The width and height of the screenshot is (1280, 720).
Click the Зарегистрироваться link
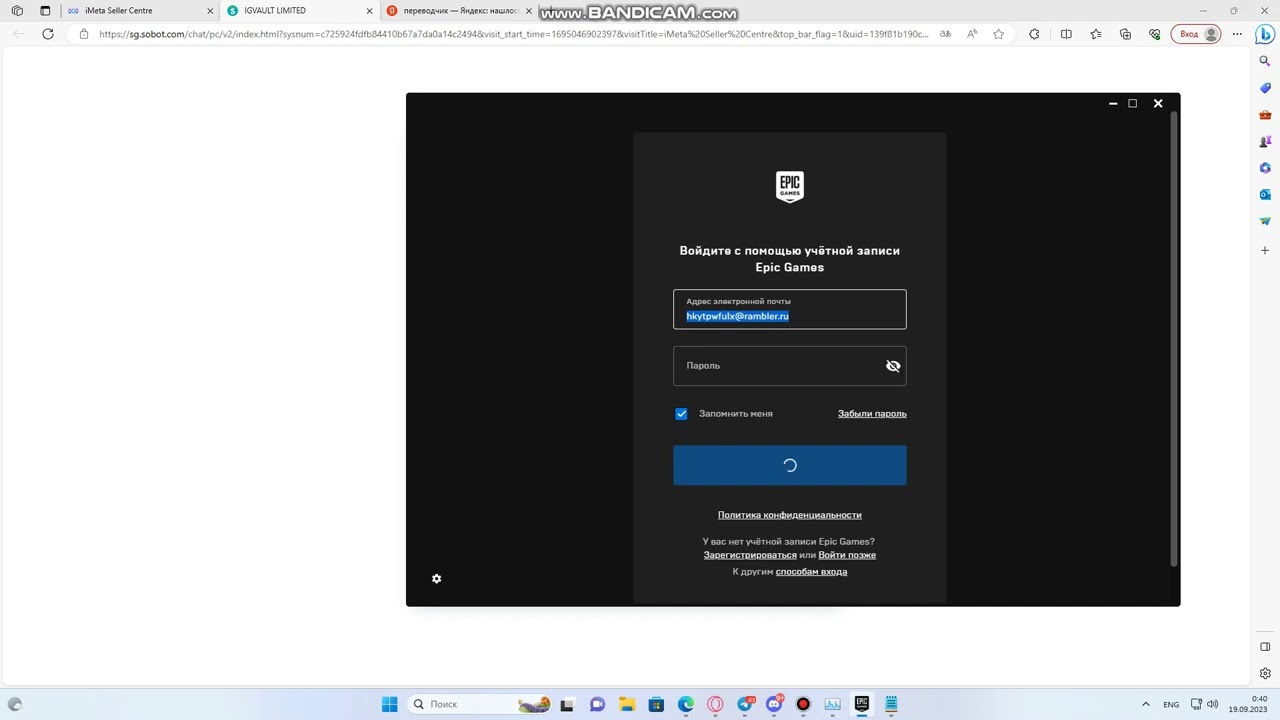pyautogui.click(x=750, y=555)
